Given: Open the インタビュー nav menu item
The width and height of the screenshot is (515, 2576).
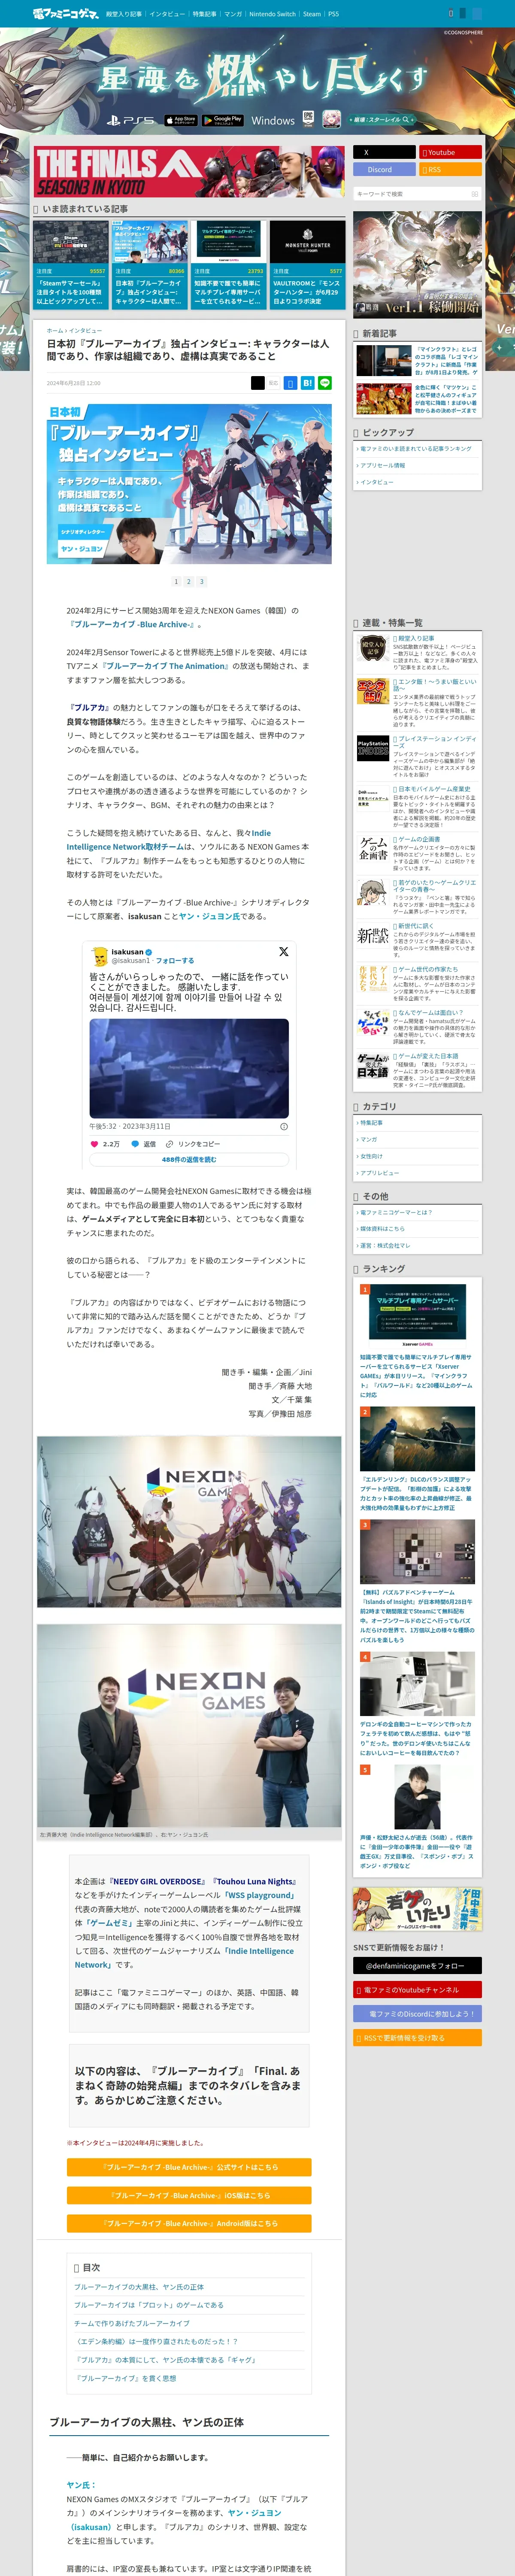Looking at the screenshot, I should (167, 14).
